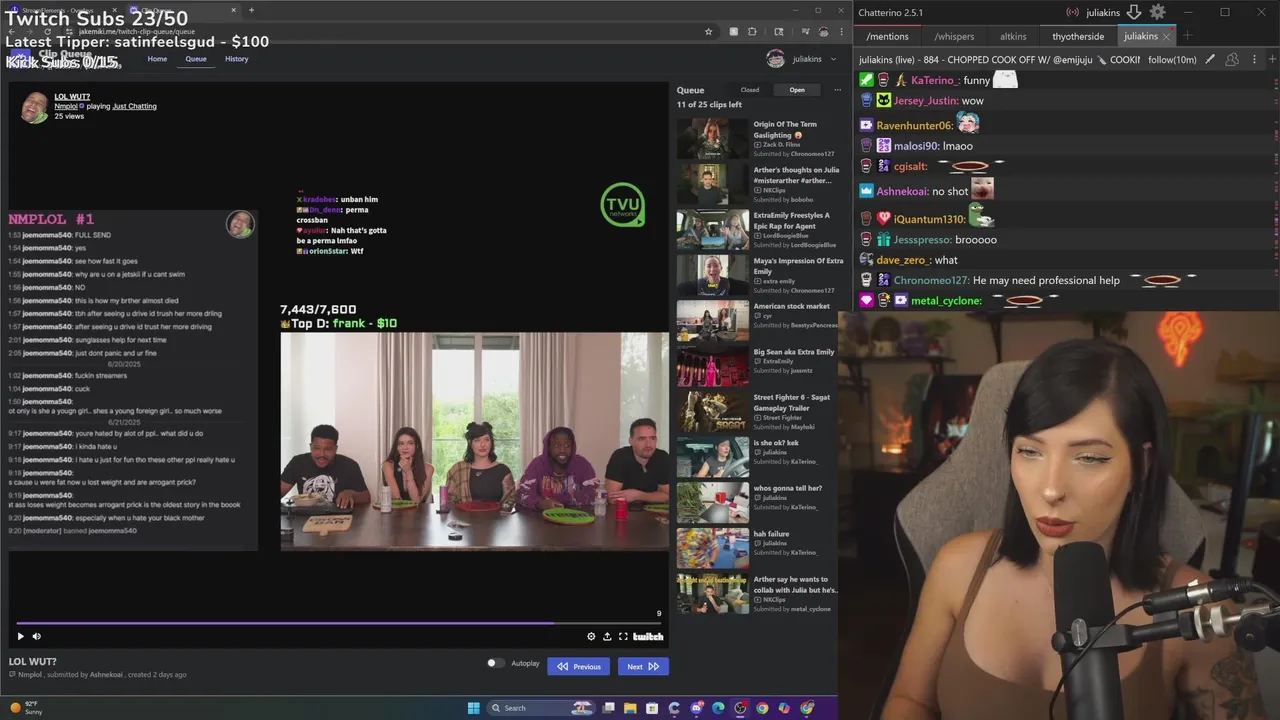Enter fullscreen in the clip player
Viewport: 1280px width, 720px height.
point(623,636)
